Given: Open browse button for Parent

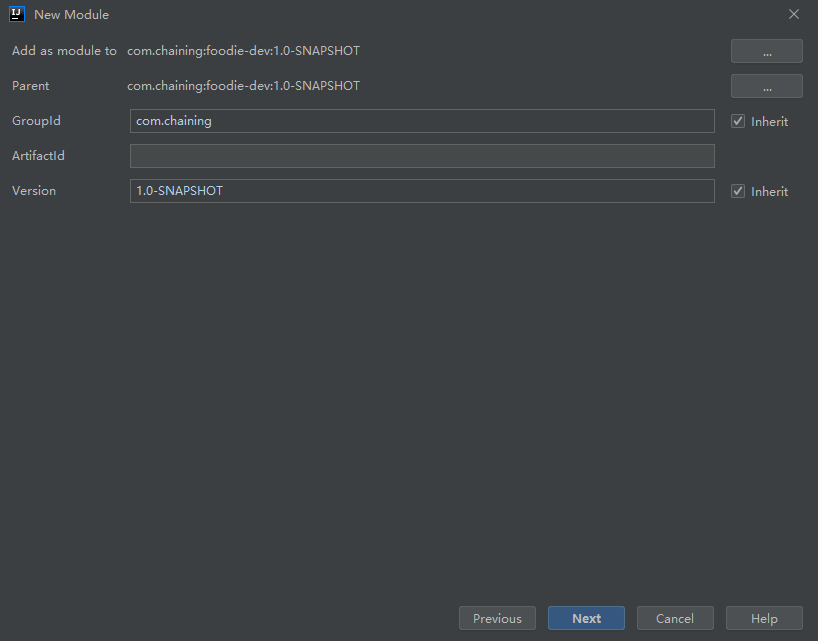Looking at the screenshot, I should [x=766, y=86].
